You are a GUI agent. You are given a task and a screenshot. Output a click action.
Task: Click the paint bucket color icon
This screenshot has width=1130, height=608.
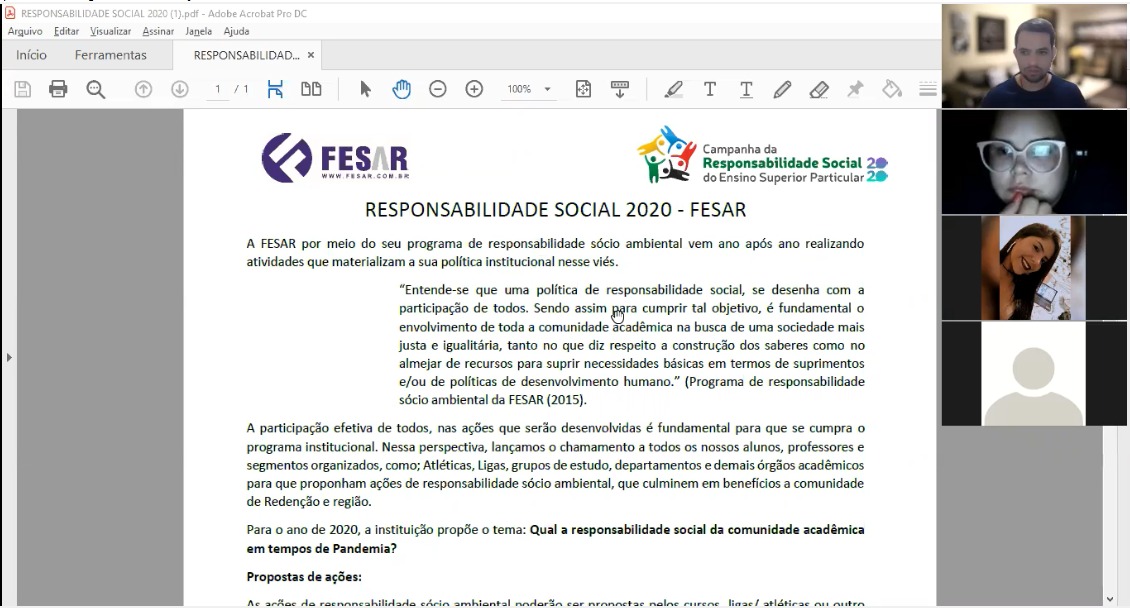tap(892, 89)
